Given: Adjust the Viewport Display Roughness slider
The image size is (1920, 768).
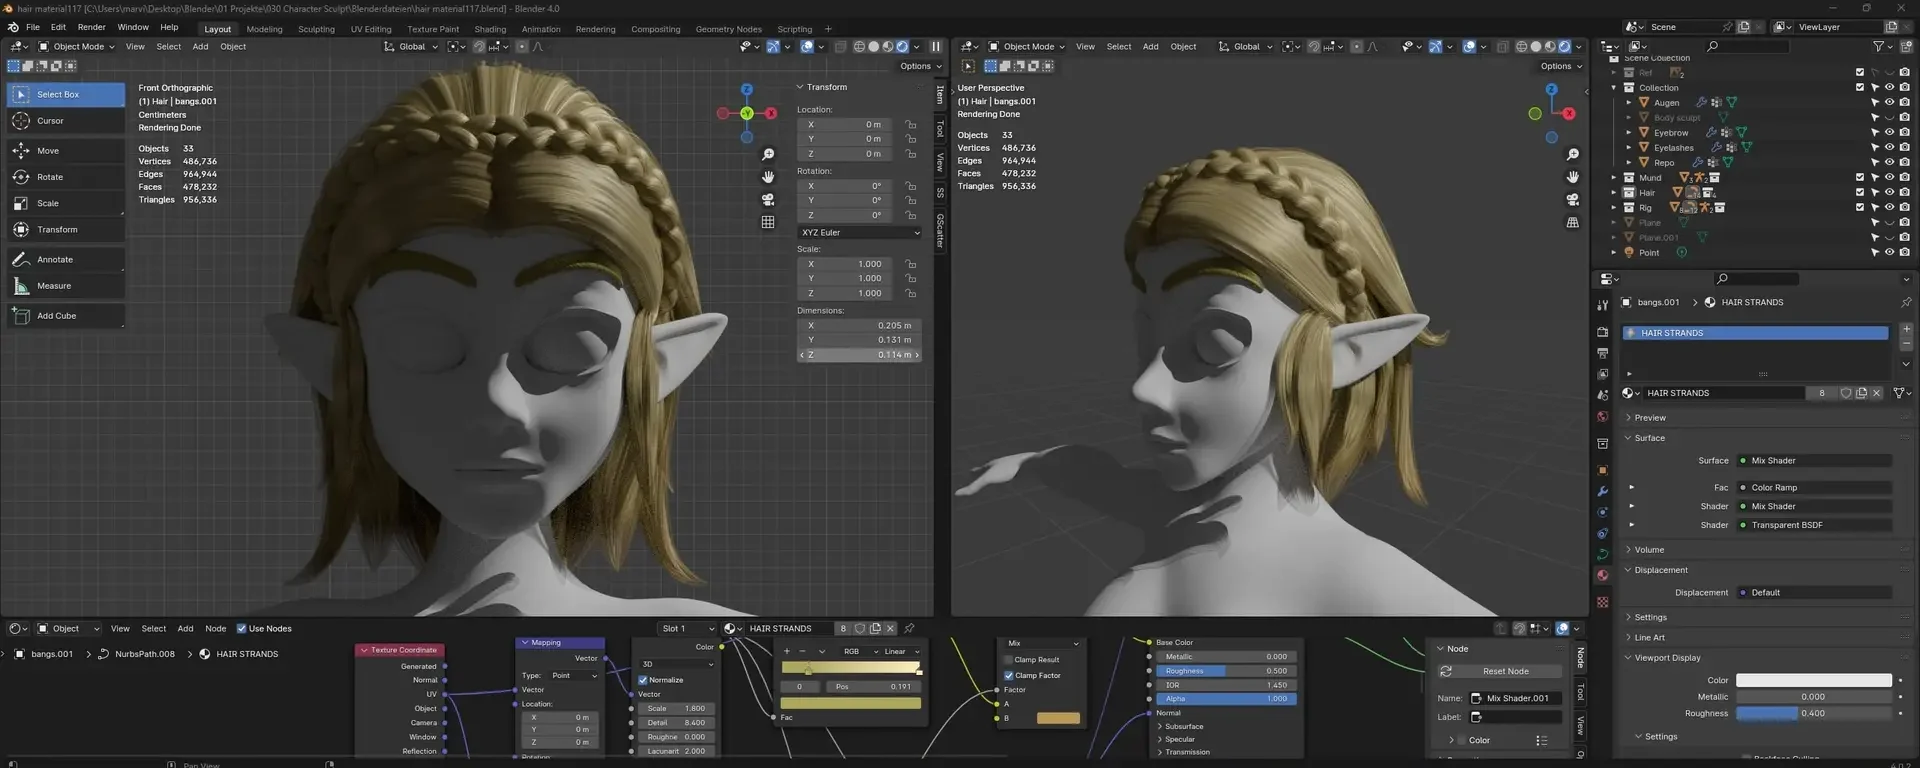Looking at the screenshot, I should pyautogui.click(x=1813, y=714).
